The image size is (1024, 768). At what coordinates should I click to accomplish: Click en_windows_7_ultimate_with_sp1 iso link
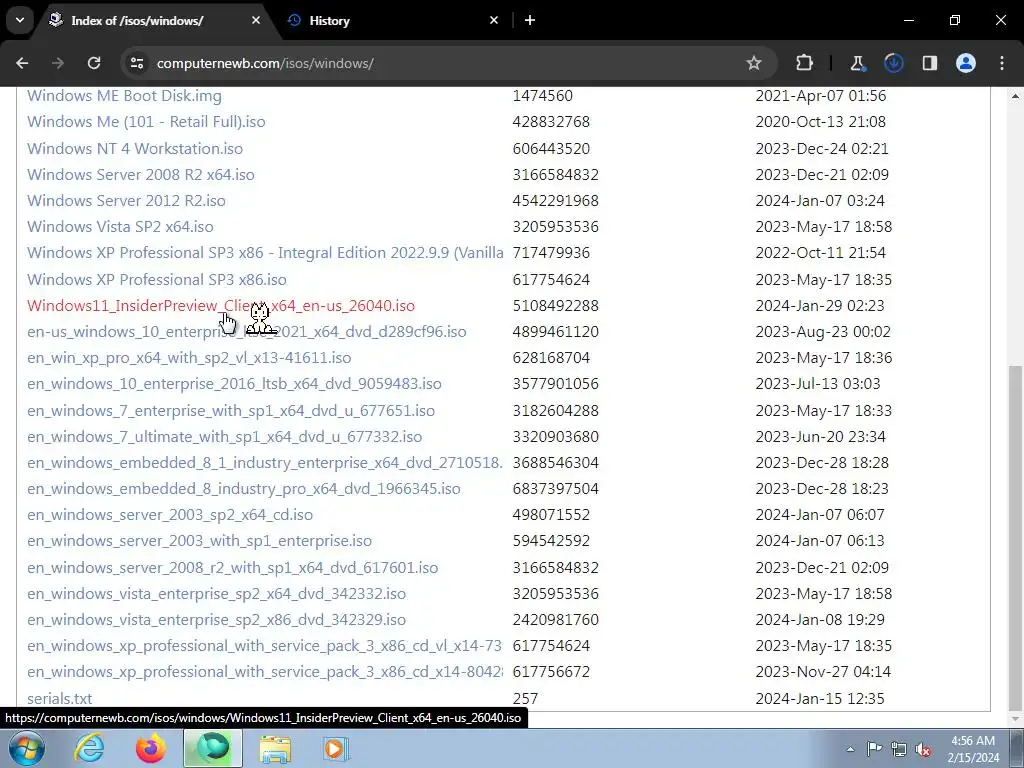(224, 437)
